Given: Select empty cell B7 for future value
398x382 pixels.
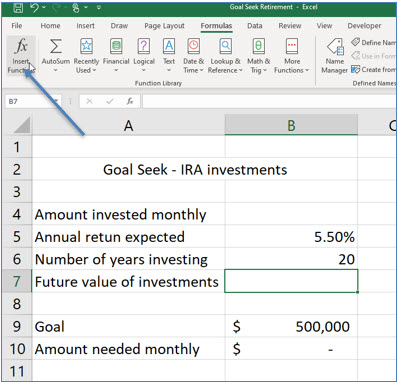Looking at the screenshot, I should 291,281.
